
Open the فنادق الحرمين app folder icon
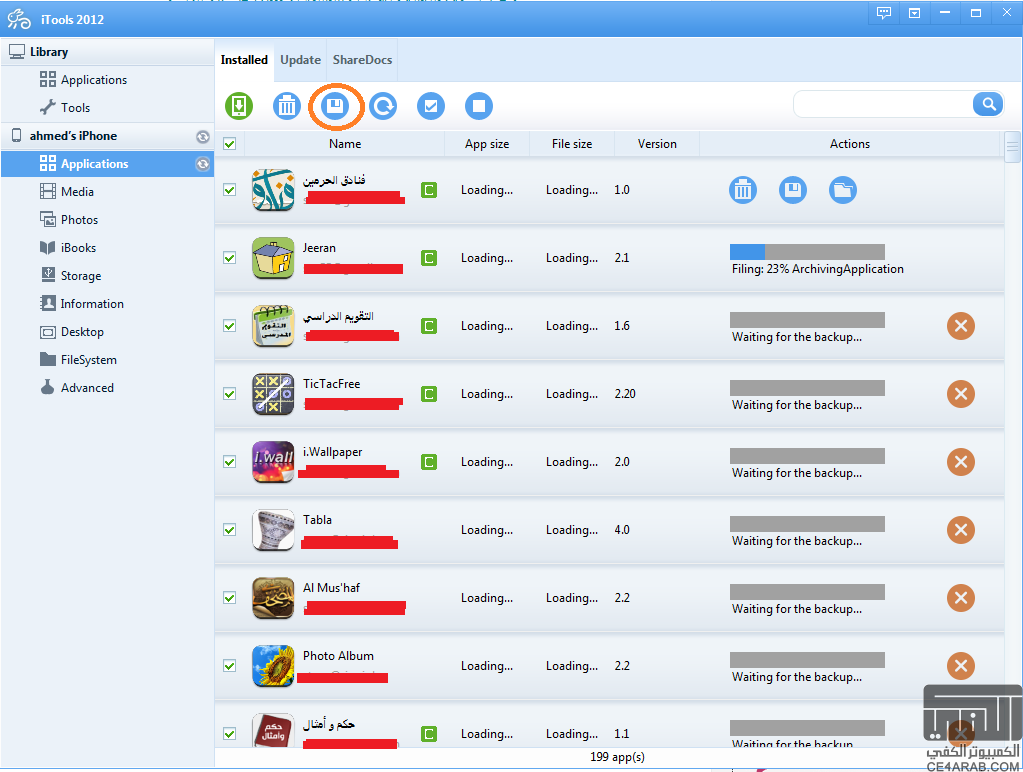pos(843,190)
